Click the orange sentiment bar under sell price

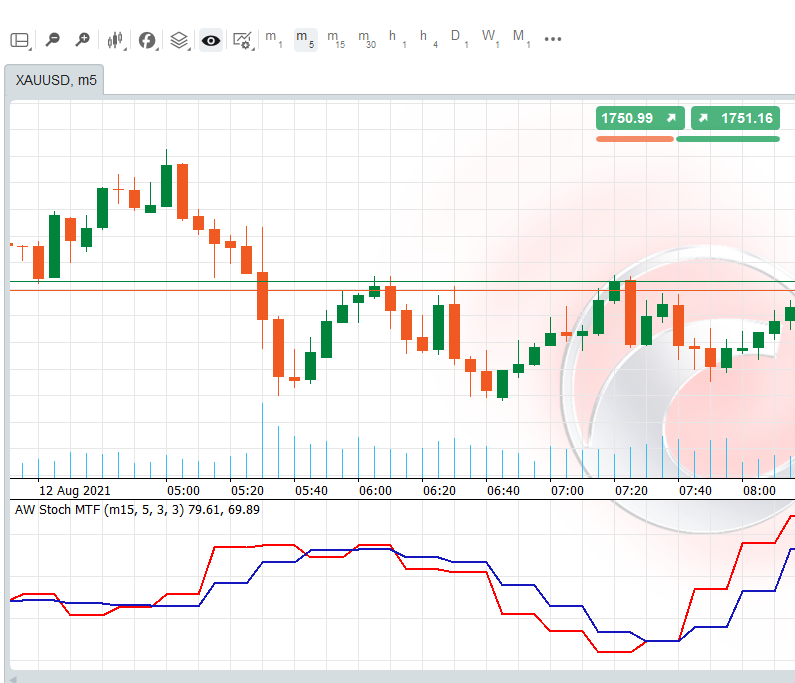pyautogui.click(x=635, y=139)
